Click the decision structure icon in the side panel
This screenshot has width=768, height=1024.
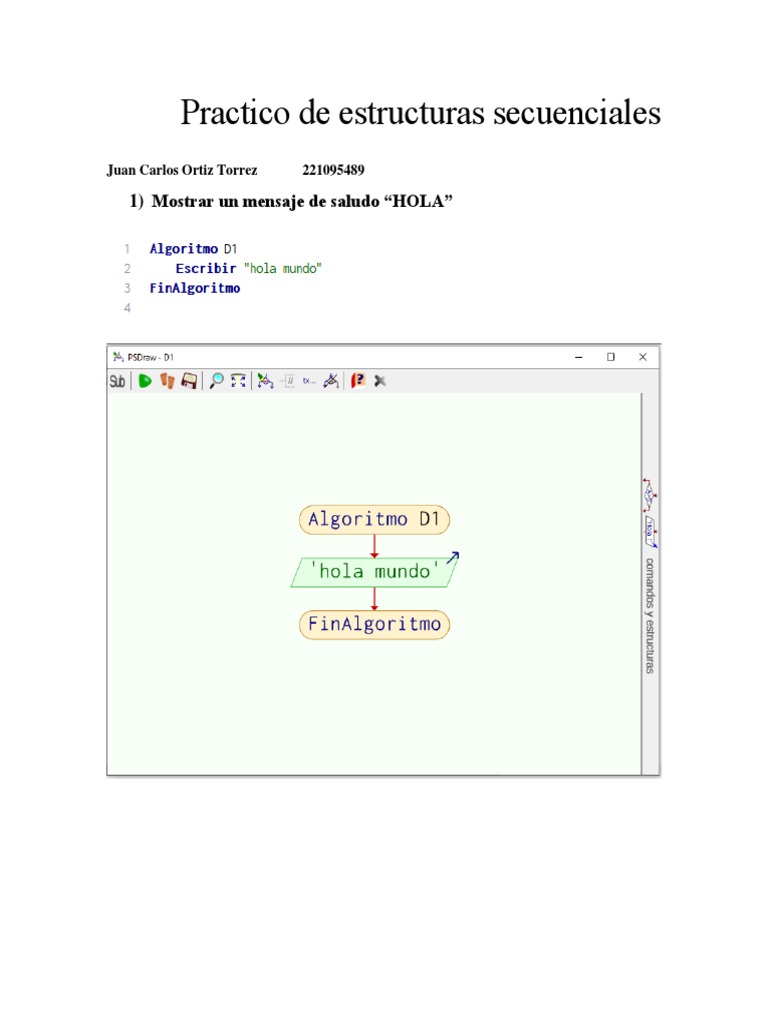650,495
